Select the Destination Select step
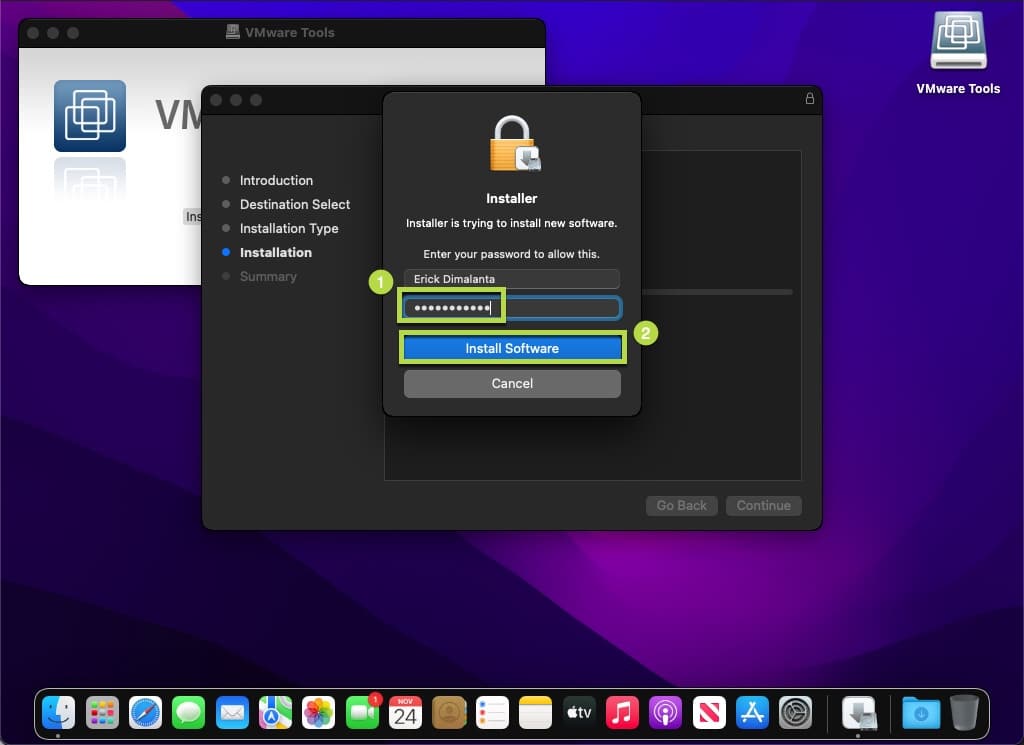 [295, 204]
